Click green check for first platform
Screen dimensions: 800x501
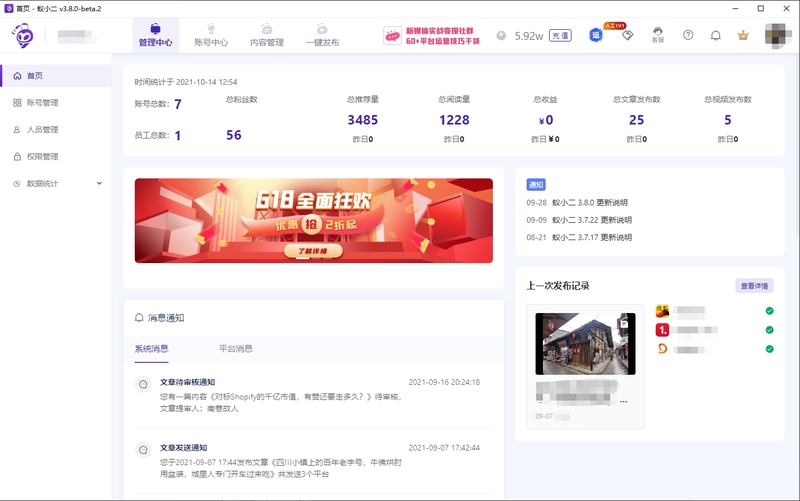click(769, 311)
